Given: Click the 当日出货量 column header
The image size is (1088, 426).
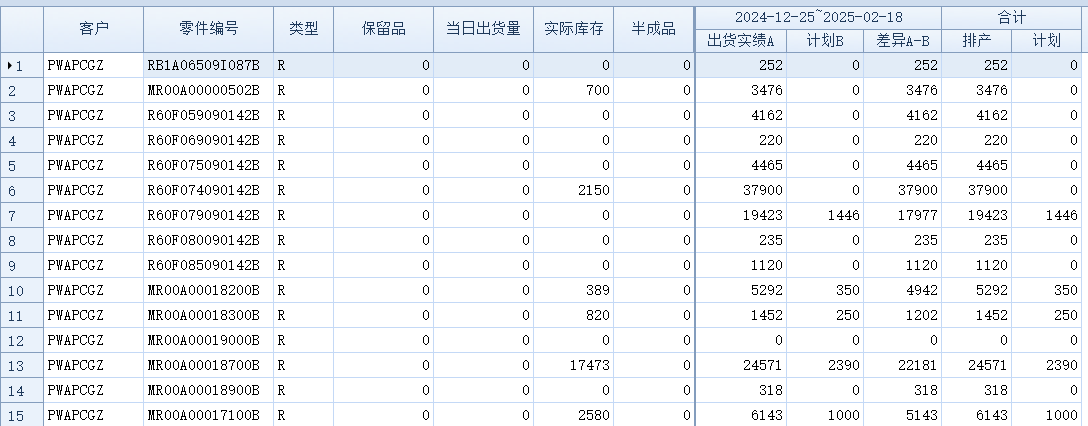Looking at the screenshot, I should click(483, 29).
